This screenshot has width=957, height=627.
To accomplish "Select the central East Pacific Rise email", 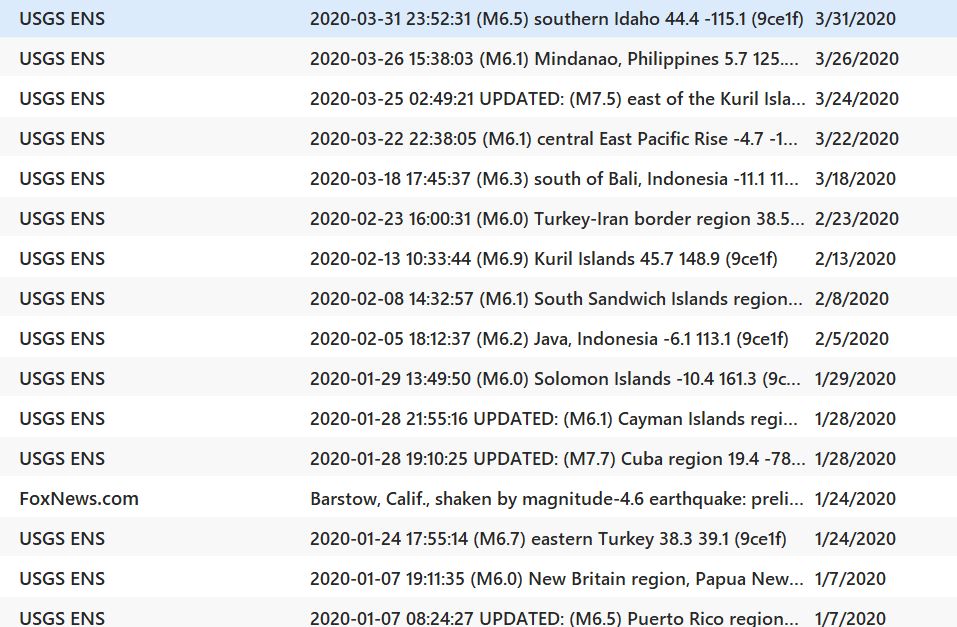I will (x=556, y=139).
